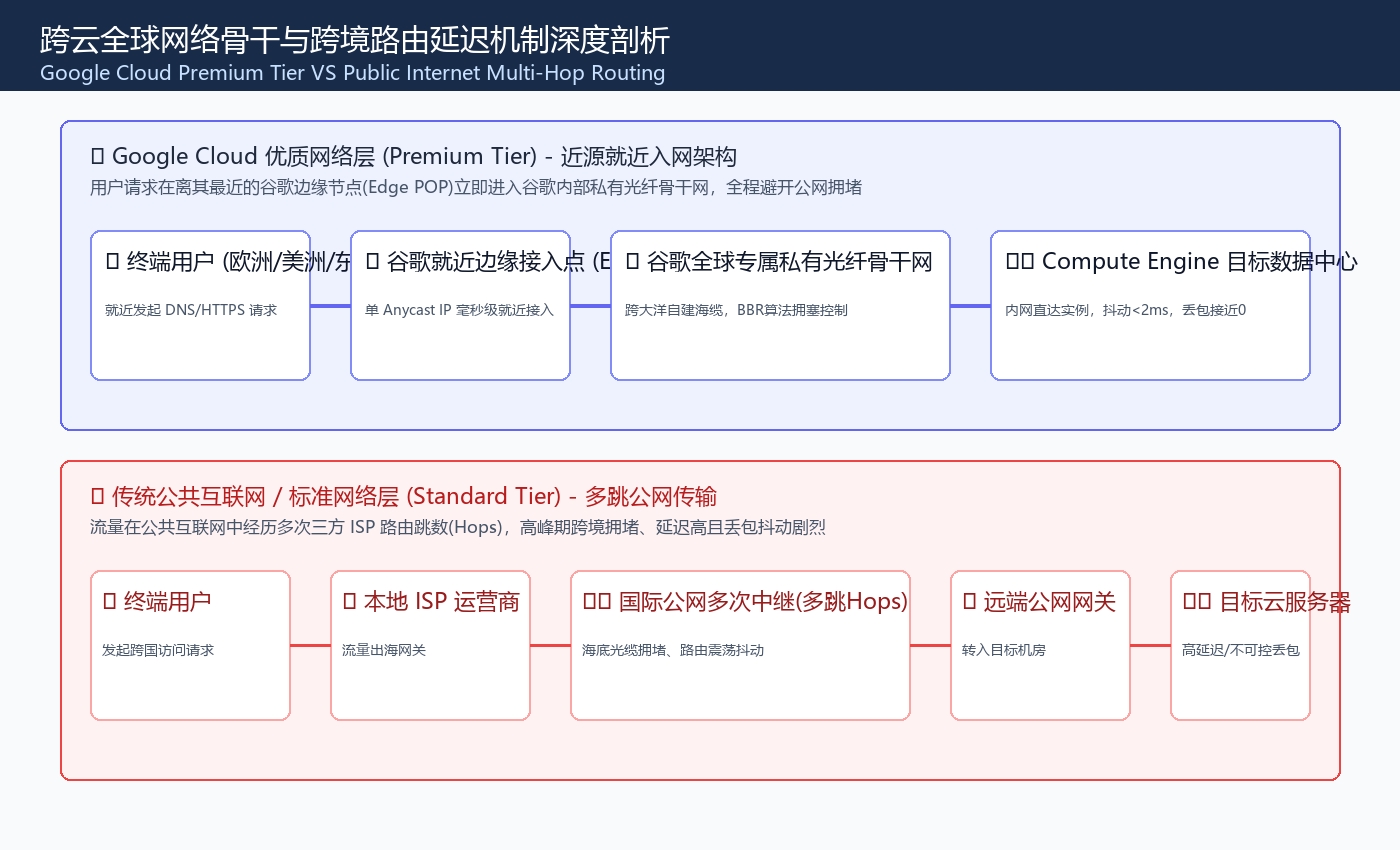The image size is (1400, 850).
Task: Click the node title 目标云服务器
Action: [1267, 601]
